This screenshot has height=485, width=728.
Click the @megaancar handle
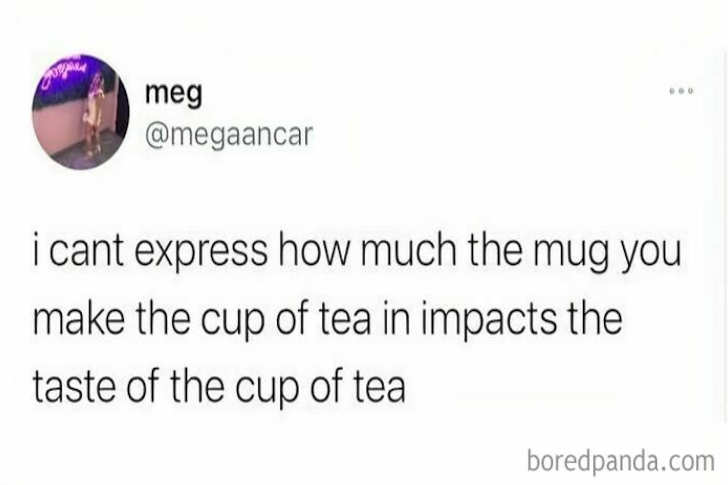(229, 136)
